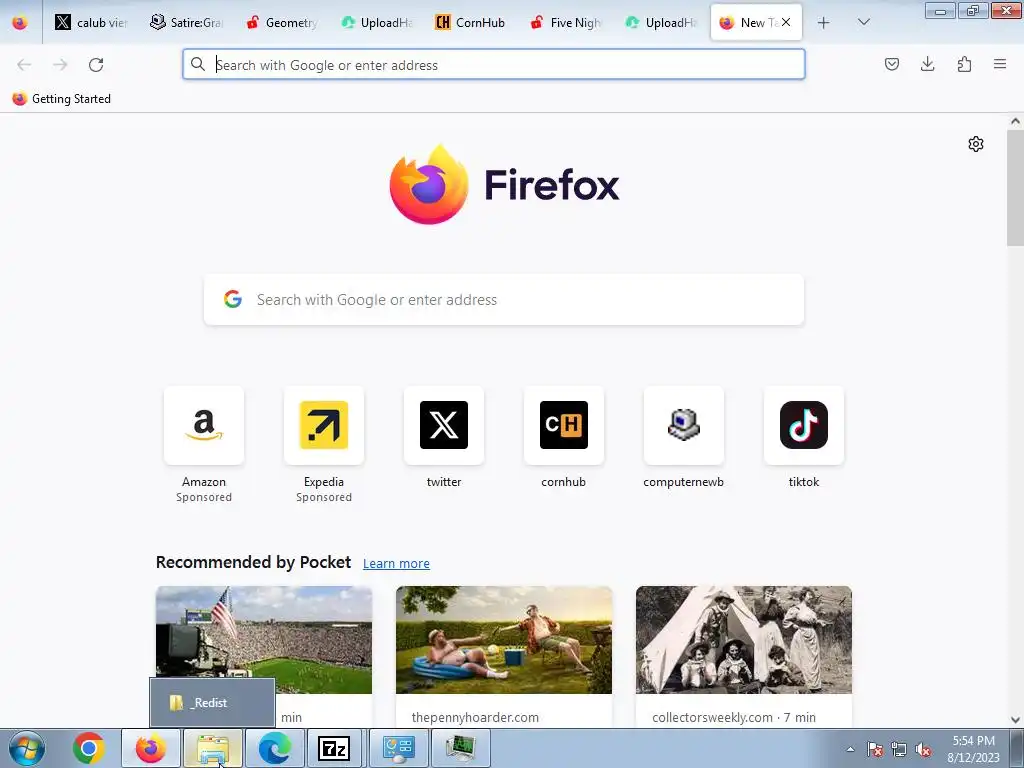
Task: Open Windows Explorer from taskbar
Action: 213,748
